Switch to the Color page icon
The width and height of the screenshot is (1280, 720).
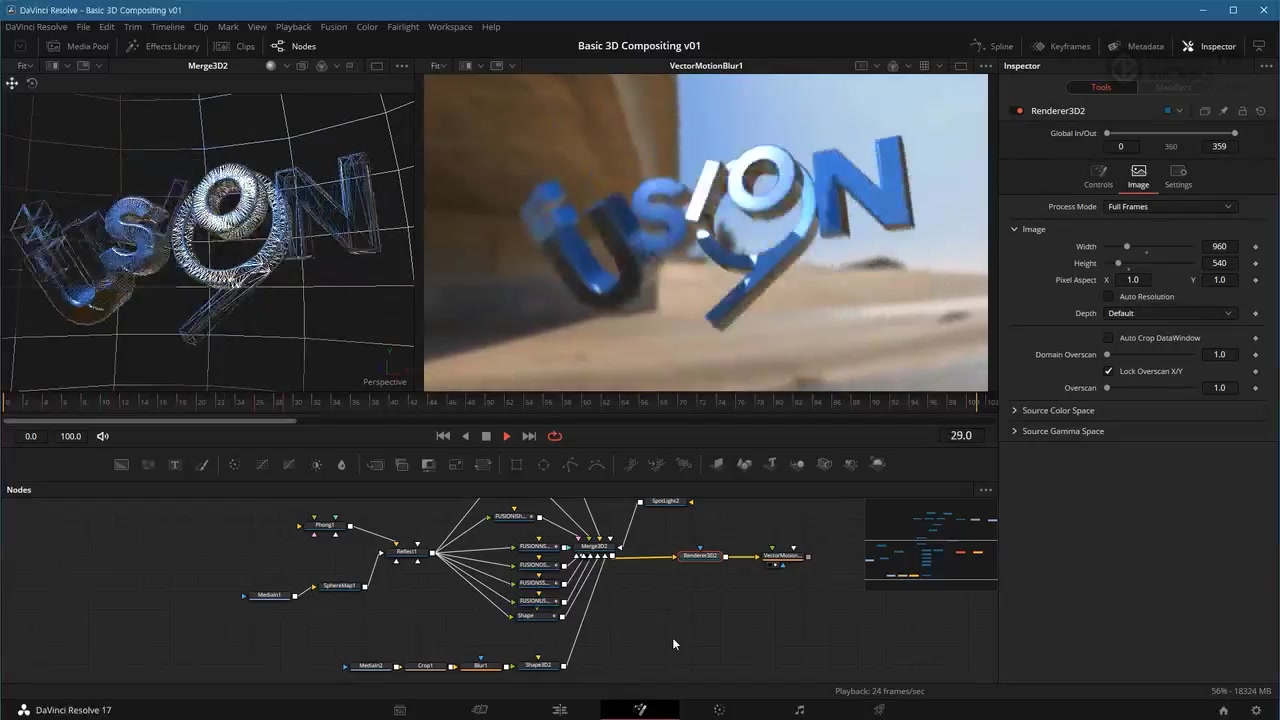(719, 710)
